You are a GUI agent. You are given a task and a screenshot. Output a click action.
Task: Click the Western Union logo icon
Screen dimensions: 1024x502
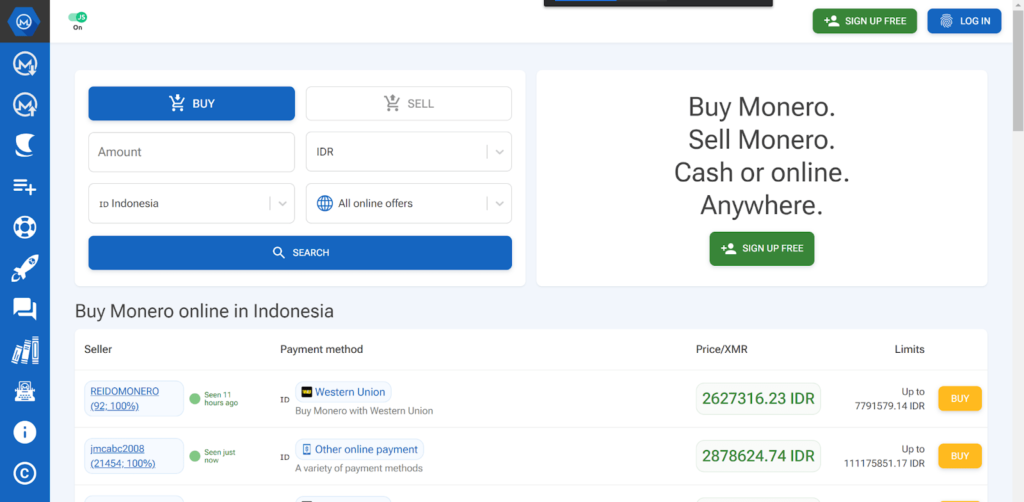point(306,392)
